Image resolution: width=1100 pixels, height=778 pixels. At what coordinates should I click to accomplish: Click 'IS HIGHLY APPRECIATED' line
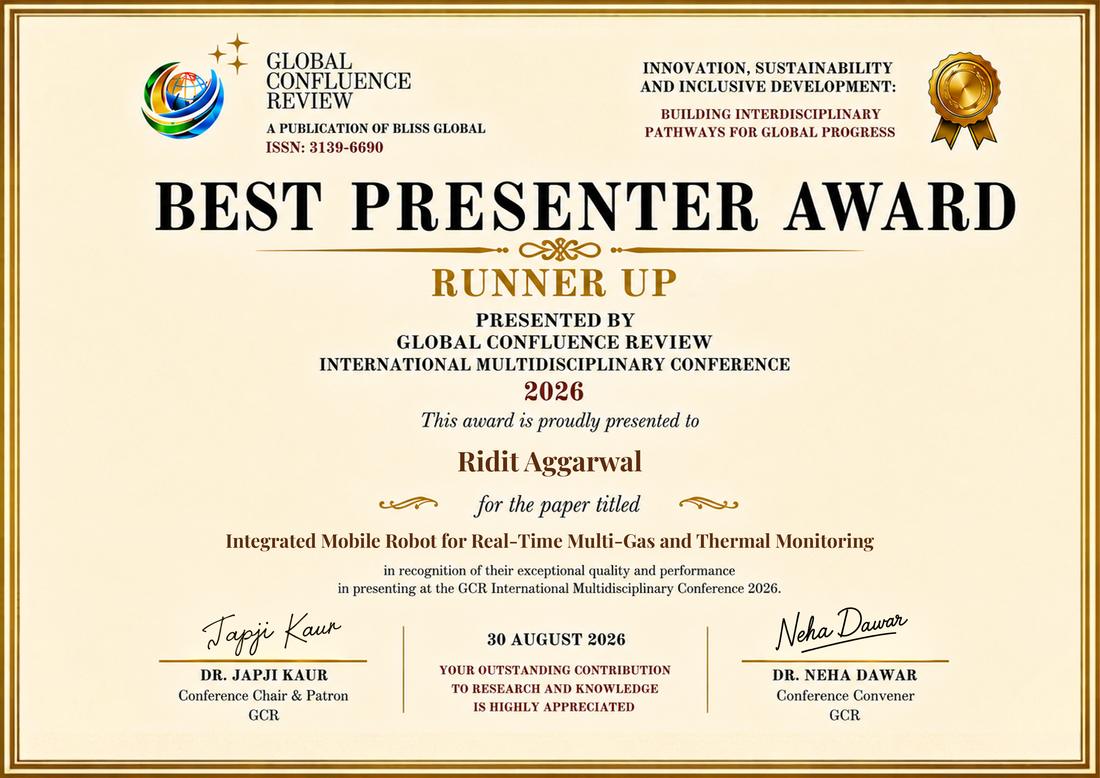click(x=554, y=707)
